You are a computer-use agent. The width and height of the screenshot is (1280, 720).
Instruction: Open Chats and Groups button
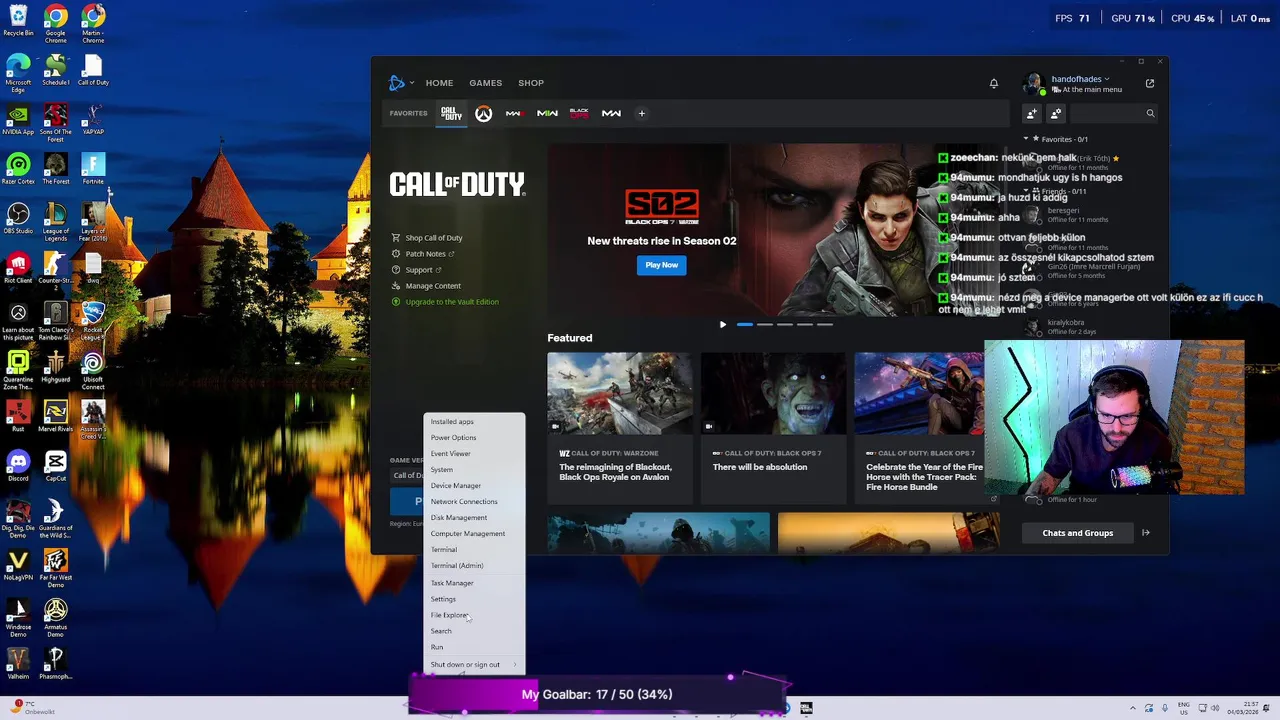coord(1077,533)
